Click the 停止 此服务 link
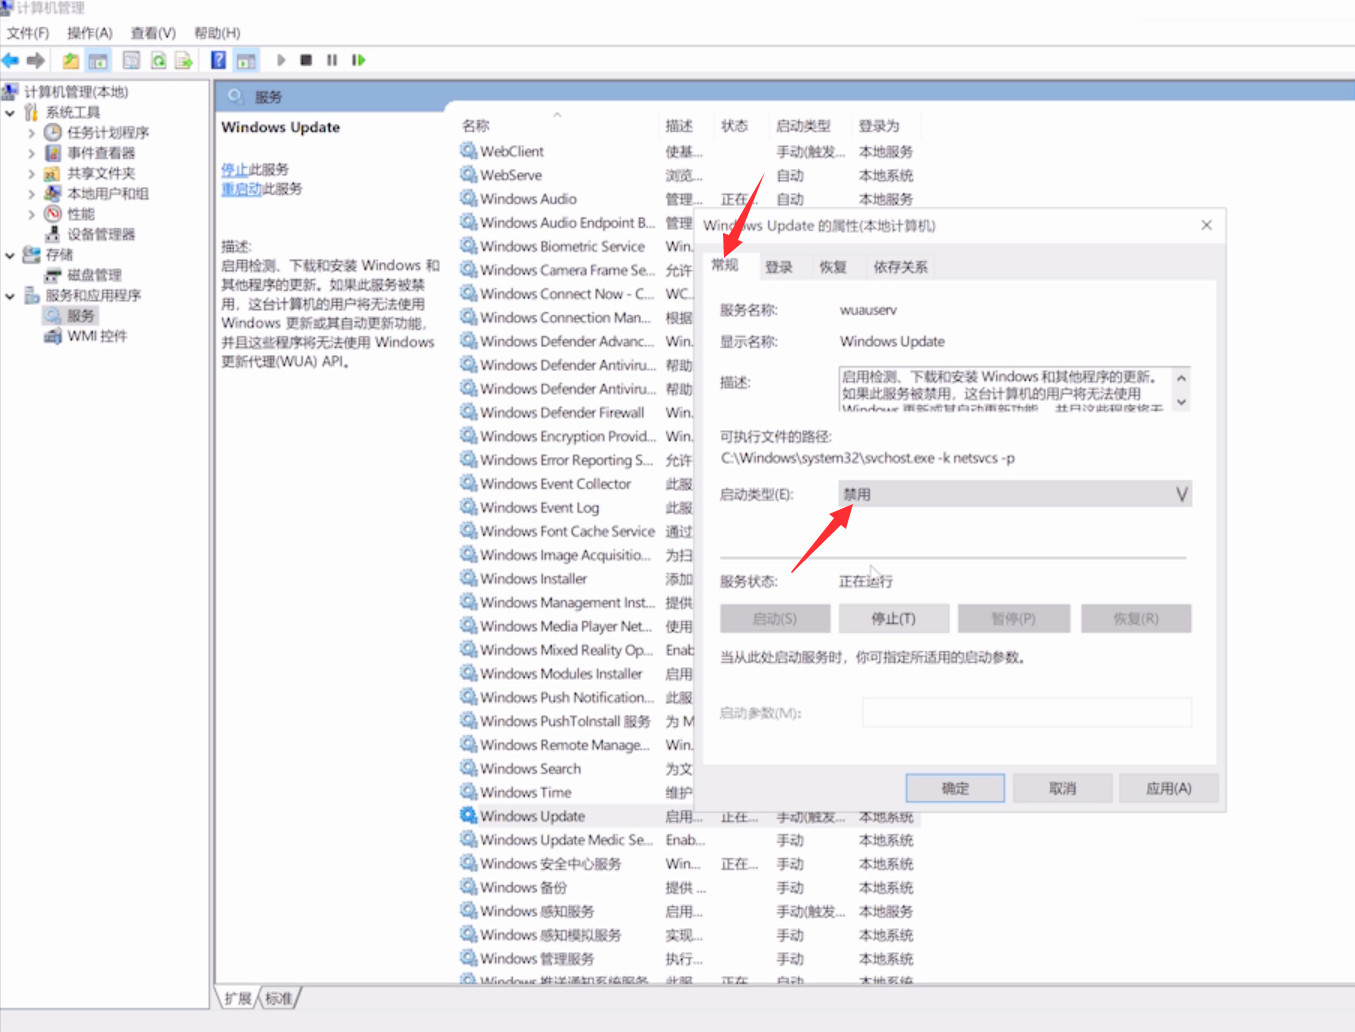The width and height of the screenshot is (1355, 1032). [x=234, y=170]
